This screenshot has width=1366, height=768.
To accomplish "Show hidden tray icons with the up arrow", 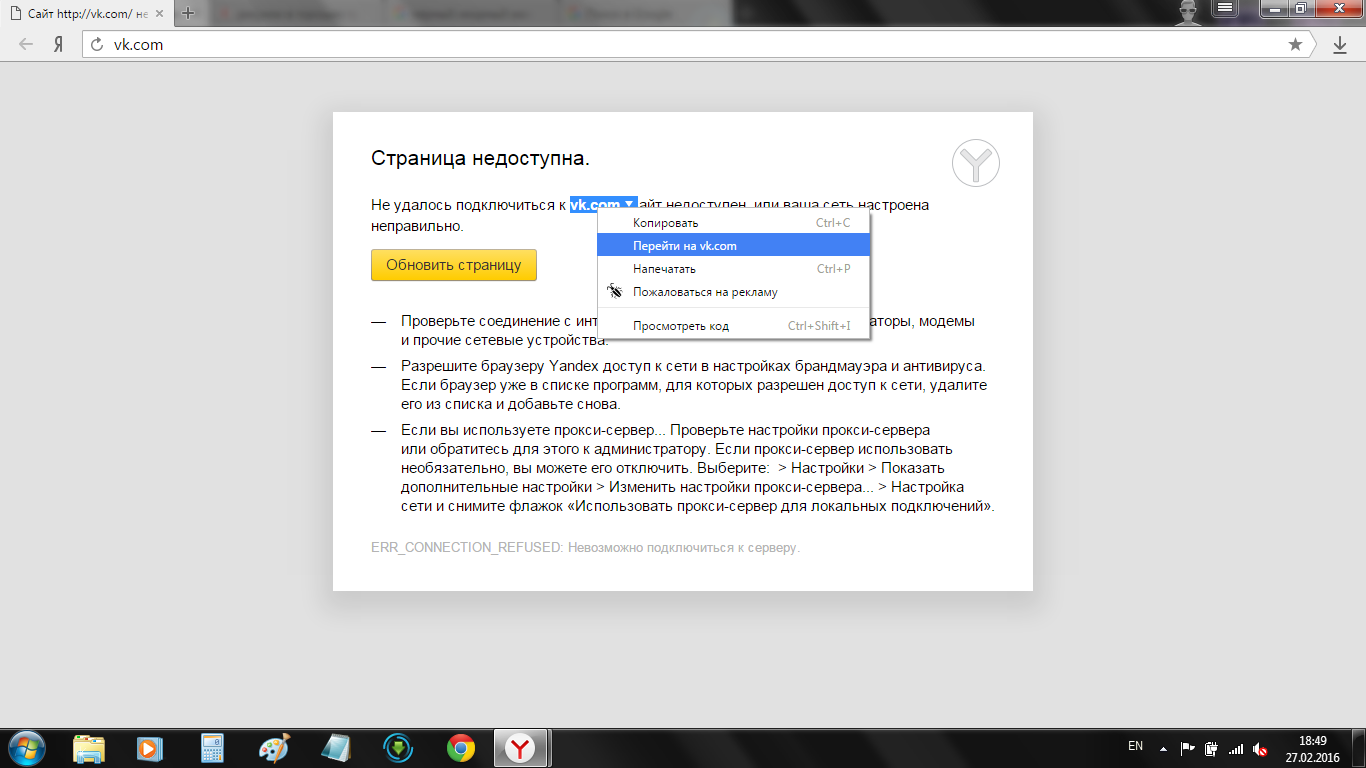I will coord(1163,748).
